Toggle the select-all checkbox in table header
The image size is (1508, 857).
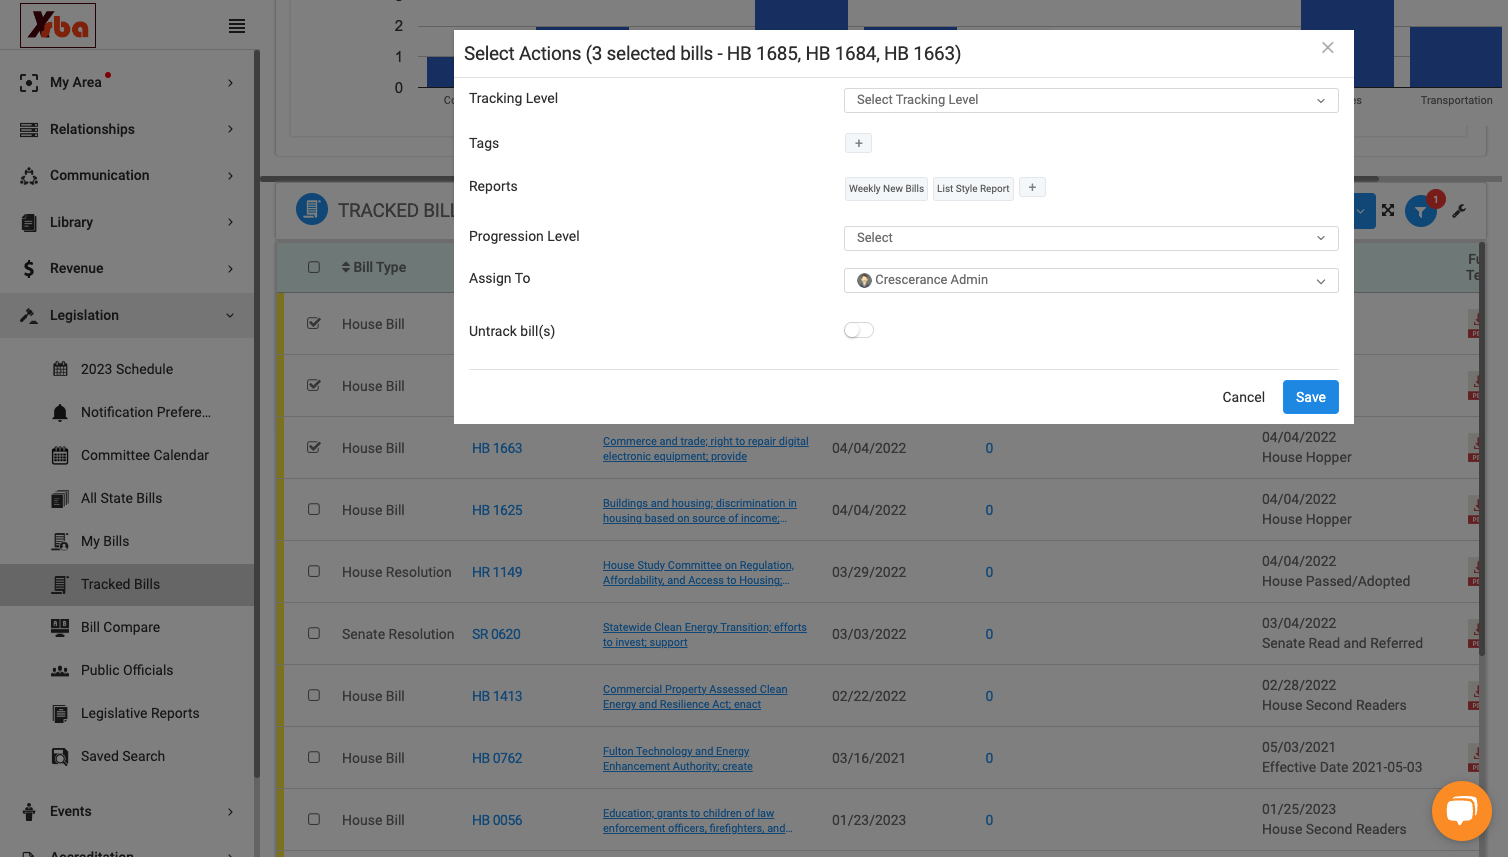point(314,267)
